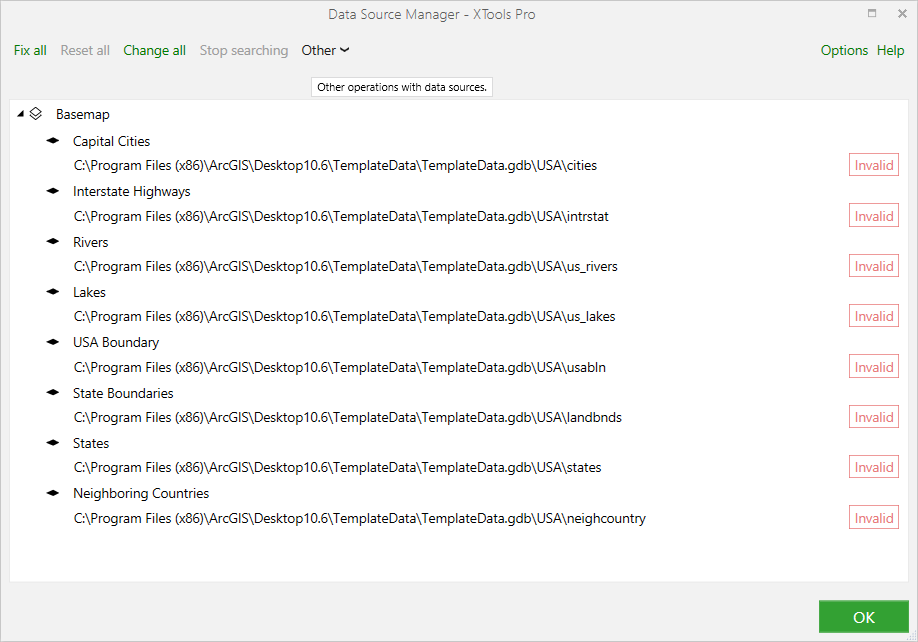Click Change all data sources
The height and width of the screenshot is (642, 918).
(x=155, y=50)
